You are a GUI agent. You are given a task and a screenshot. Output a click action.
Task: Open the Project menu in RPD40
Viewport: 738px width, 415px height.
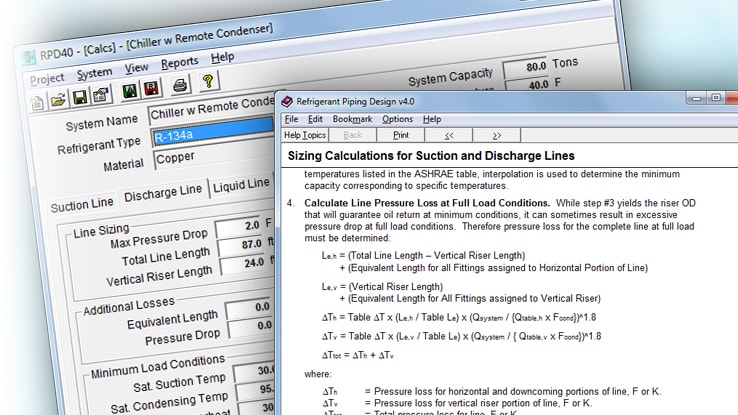pyautogui.click(x=47, y=79)
